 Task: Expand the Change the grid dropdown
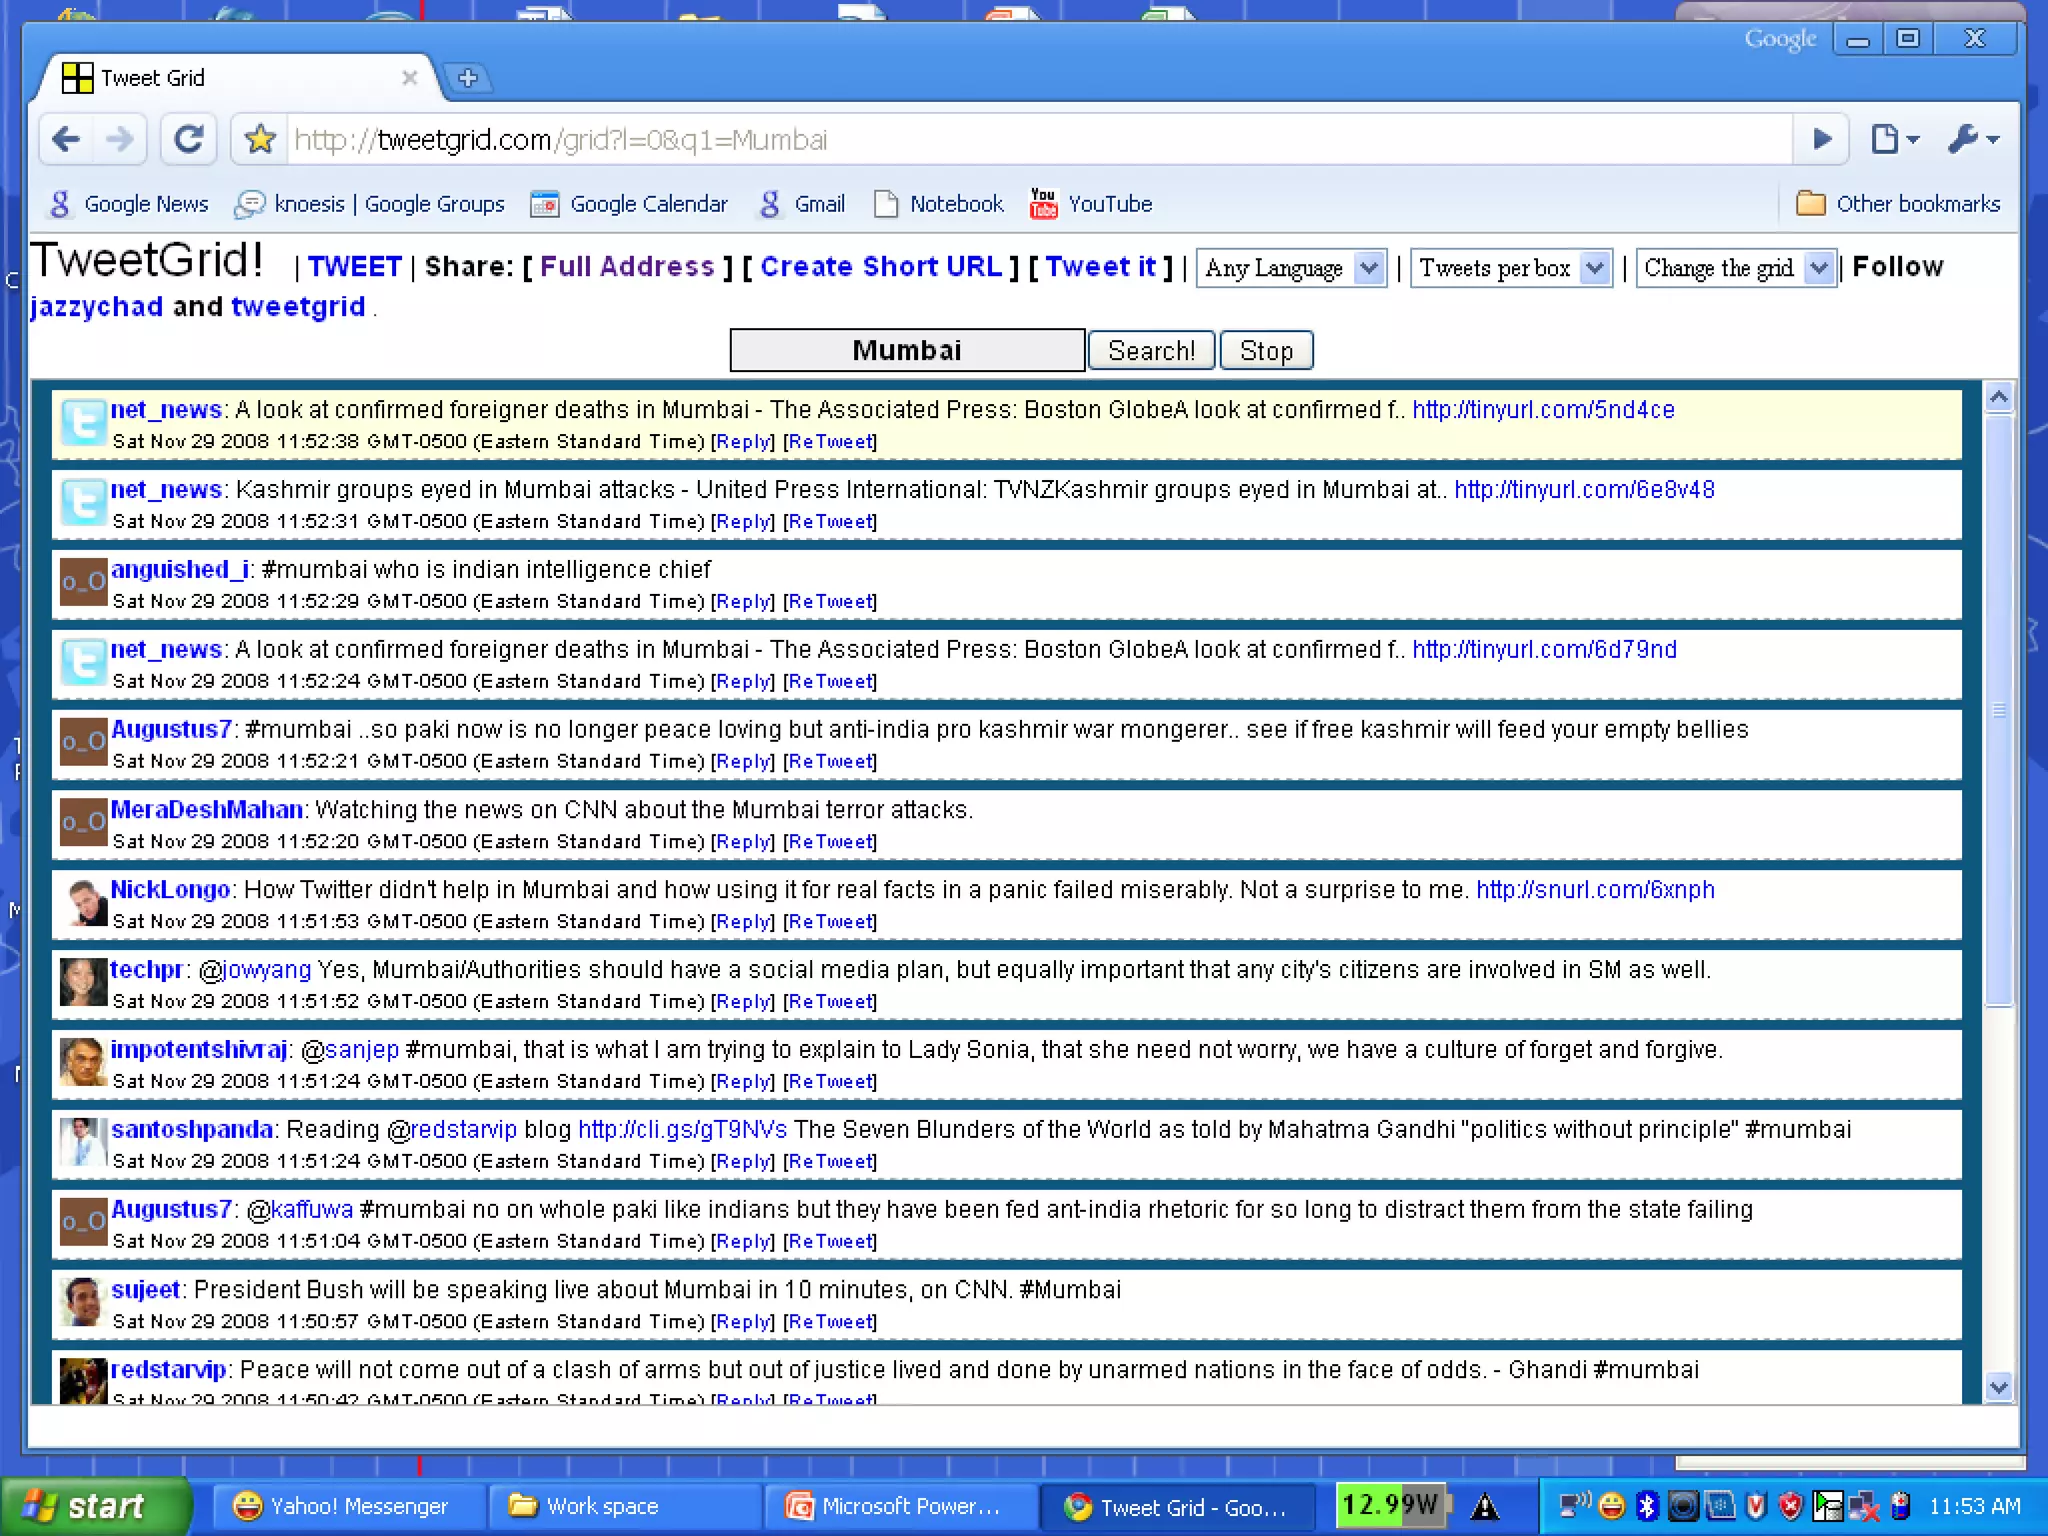(x=1735, y=268)
